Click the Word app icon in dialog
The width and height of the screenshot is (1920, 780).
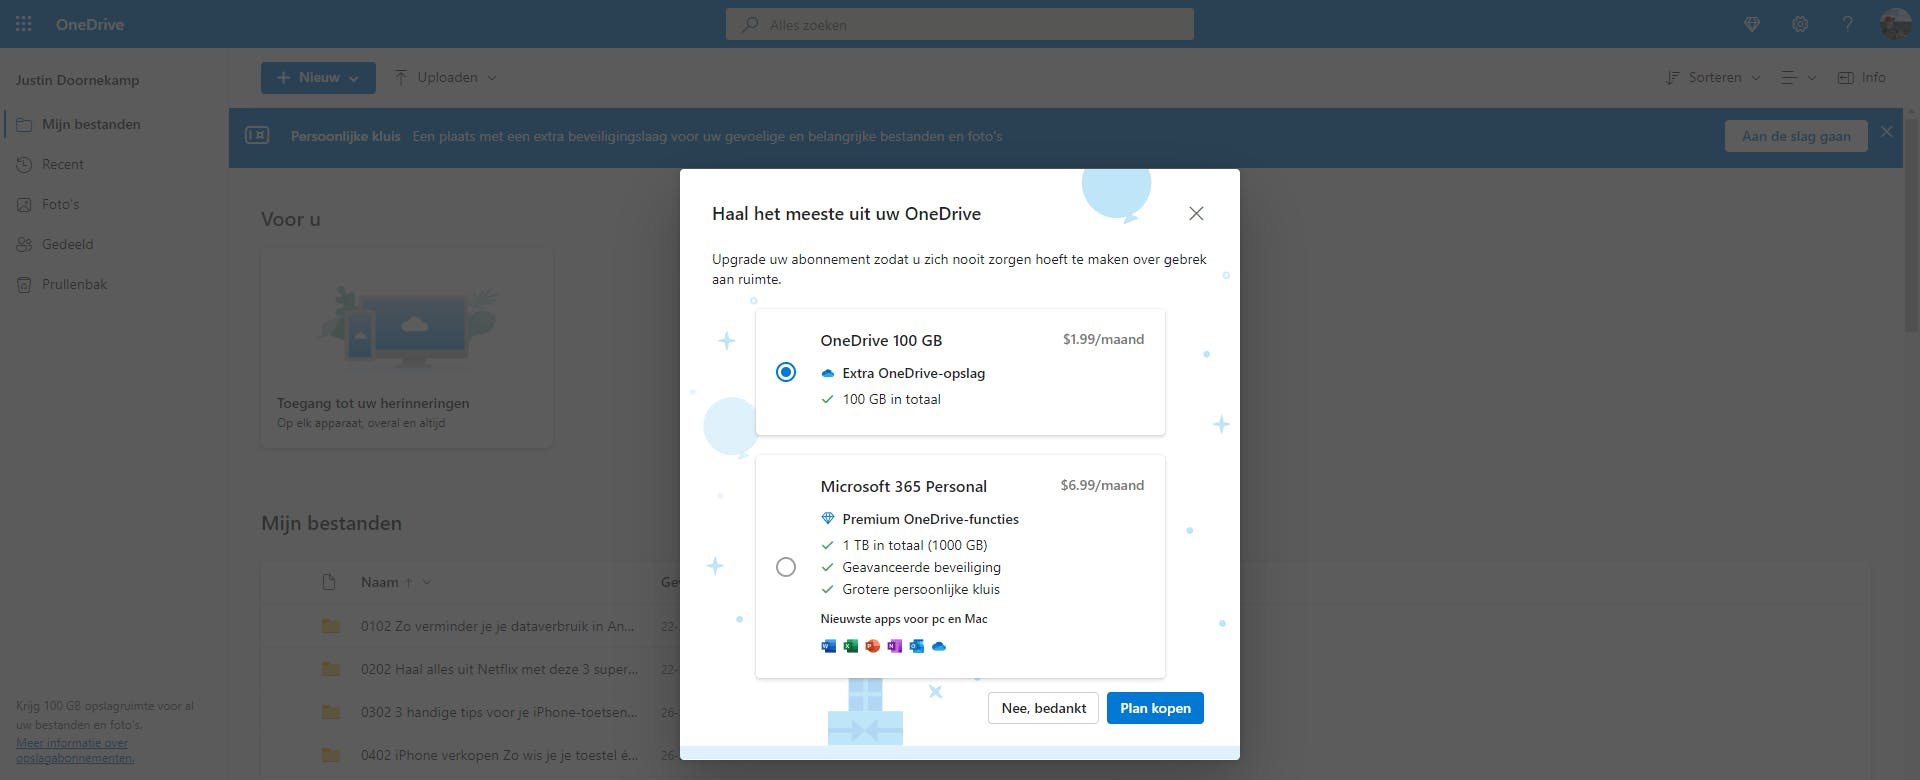pyautogui.click(x=828, y=646)
